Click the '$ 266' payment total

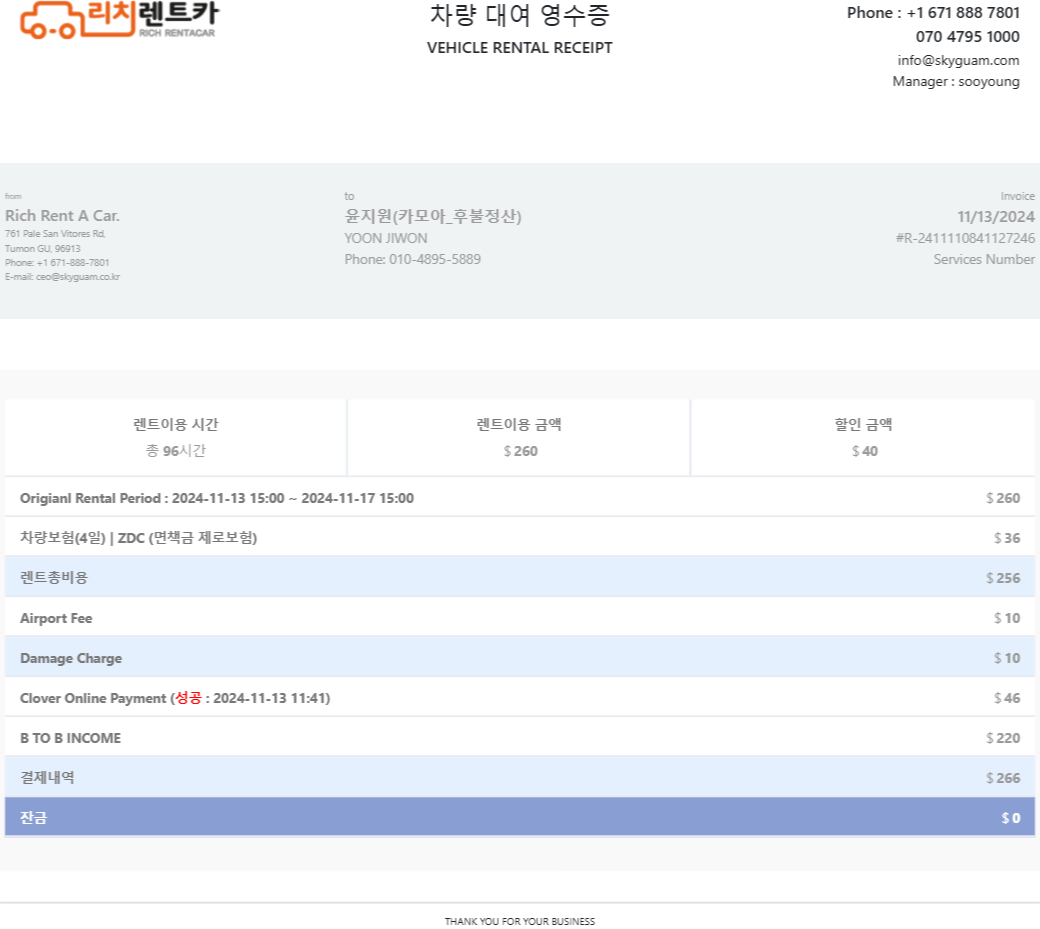click(x=1003, y=778)
